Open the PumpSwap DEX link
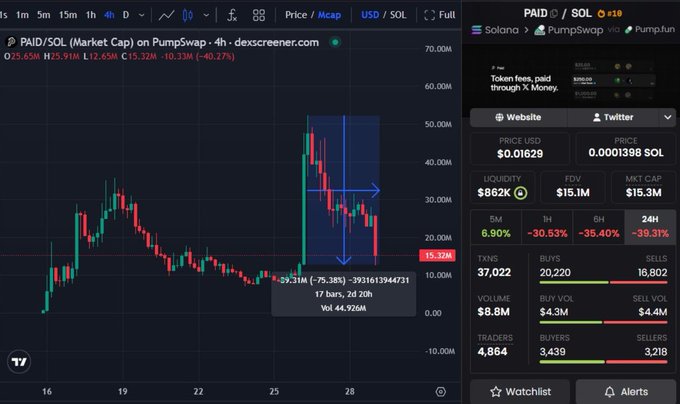 [568, 30]
